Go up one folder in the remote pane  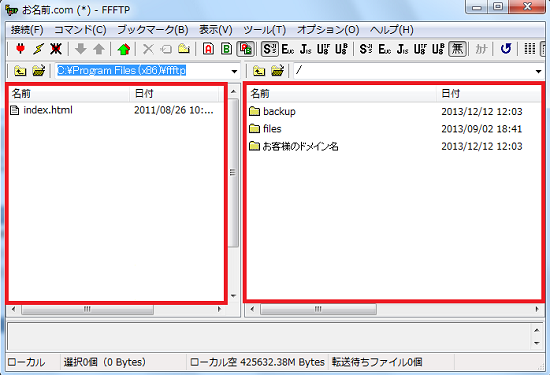click(x=259, y=71)
